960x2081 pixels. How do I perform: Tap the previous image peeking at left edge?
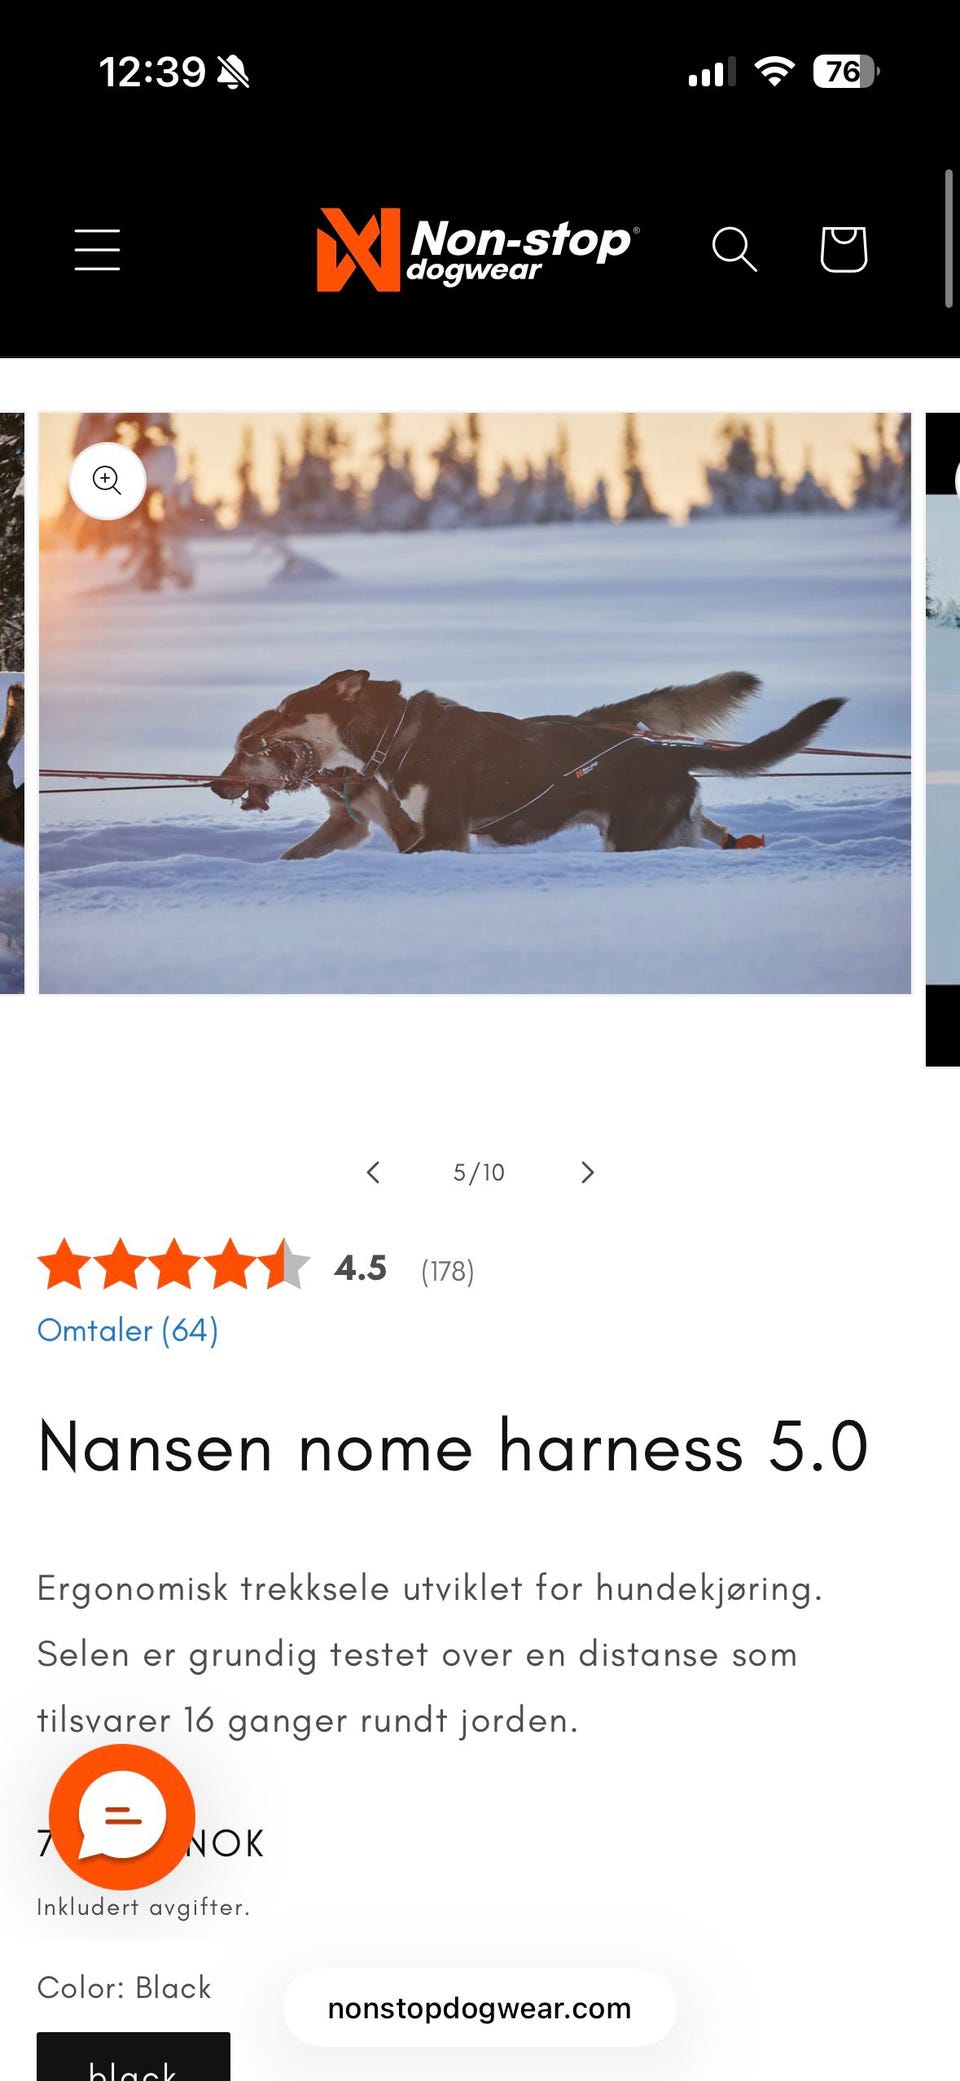click(12, 703)
